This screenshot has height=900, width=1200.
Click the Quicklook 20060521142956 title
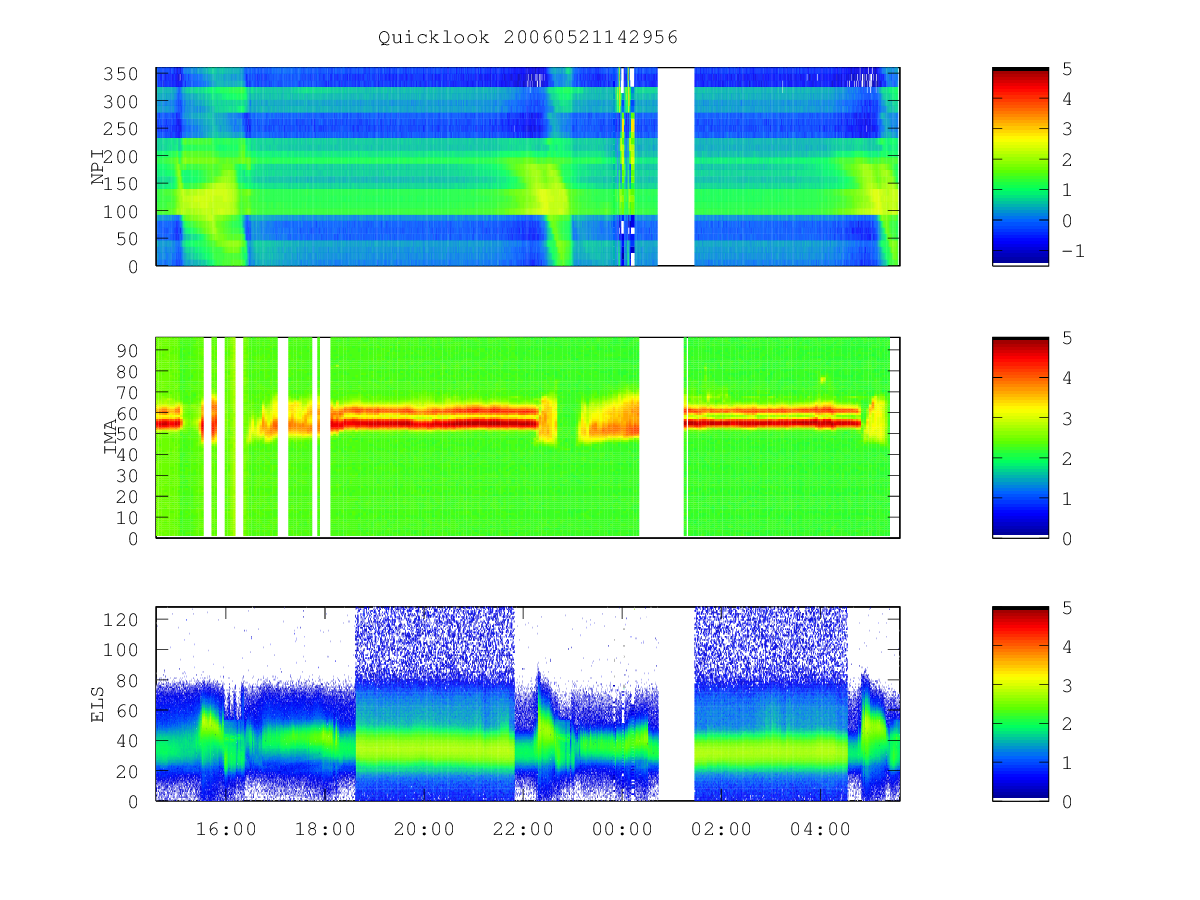pos(528,37)
